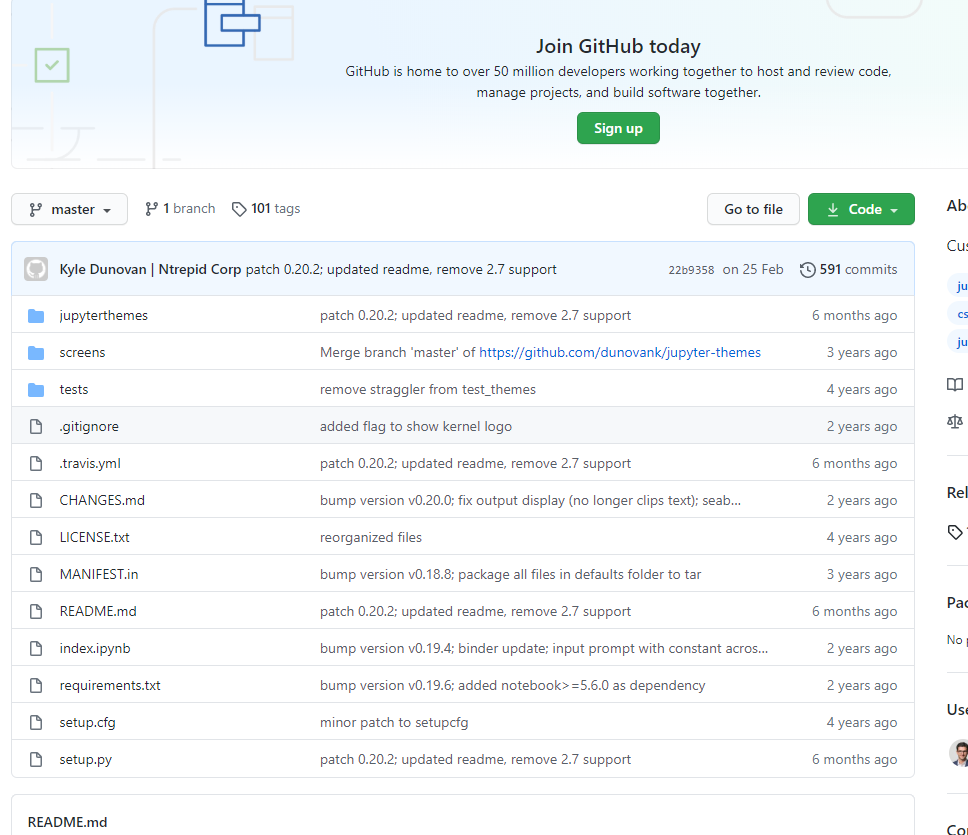The width and height of the screenshot is (968, 835).
Task: Click the branch icon next to '1 branch'
Action: pos(150,208)
